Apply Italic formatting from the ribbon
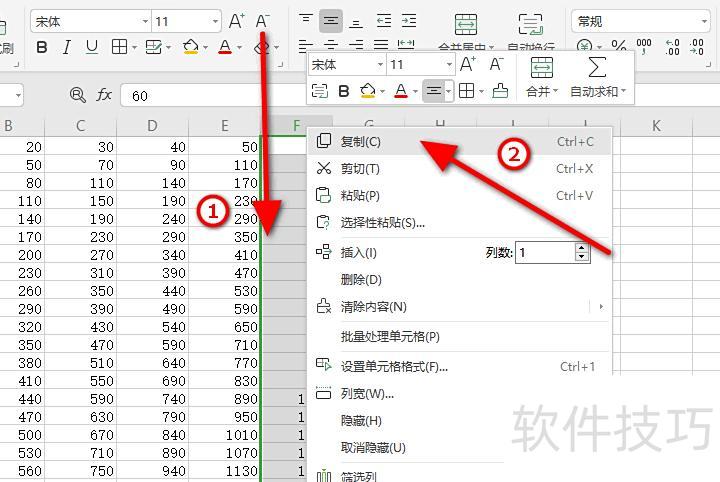Viewport: 720px width, 482px height. click(67, 47)
